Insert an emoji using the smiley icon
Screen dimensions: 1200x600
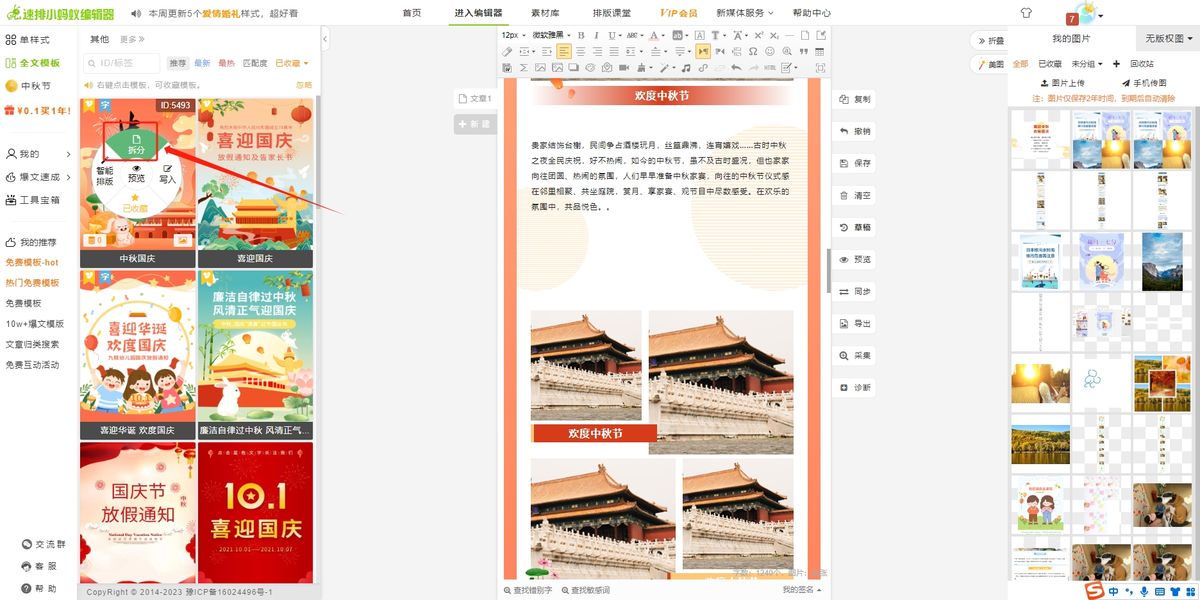point(770,52)
